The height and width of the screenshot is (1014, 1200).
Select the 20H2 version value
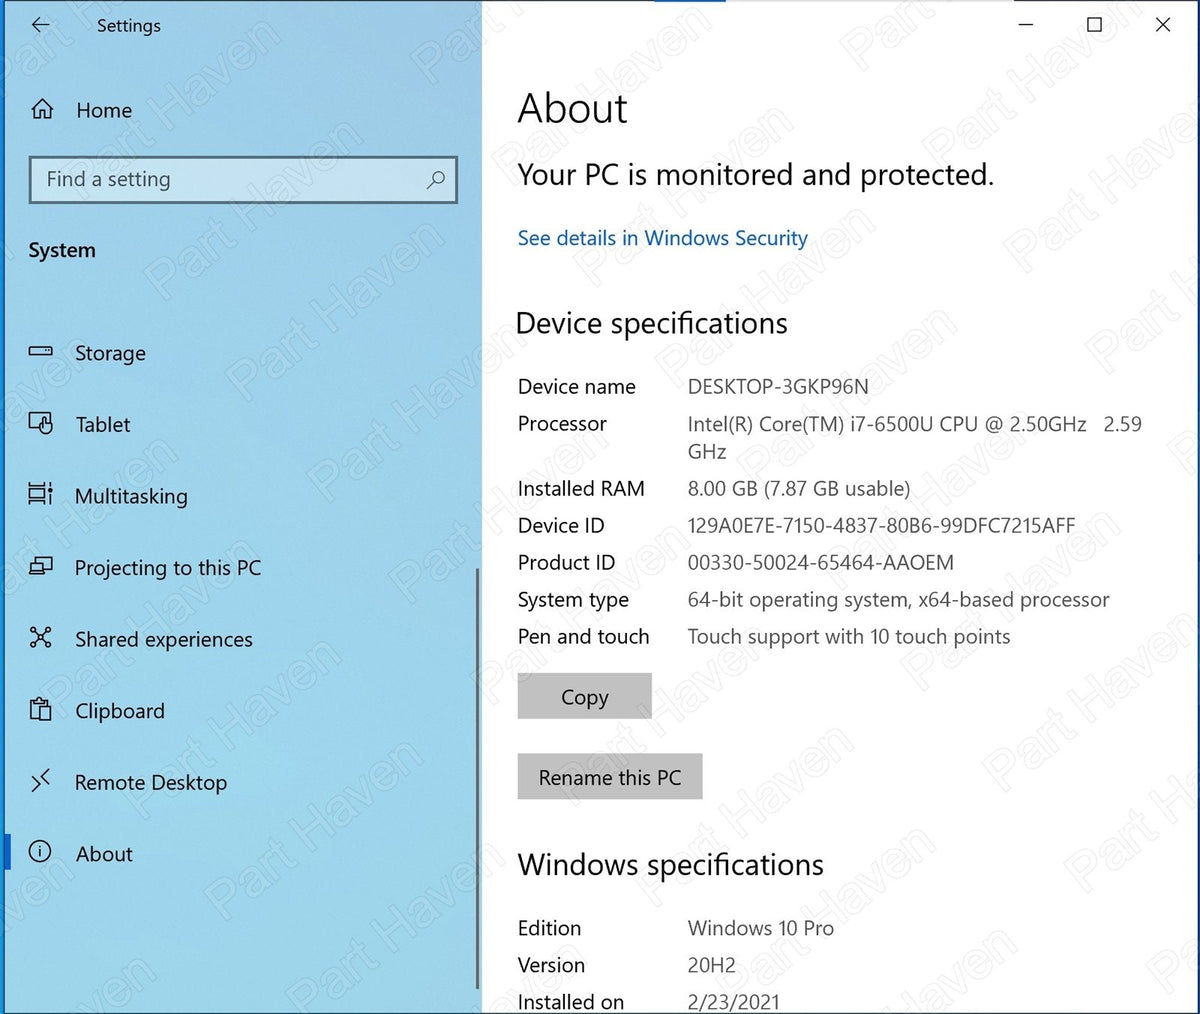(711, 965)
